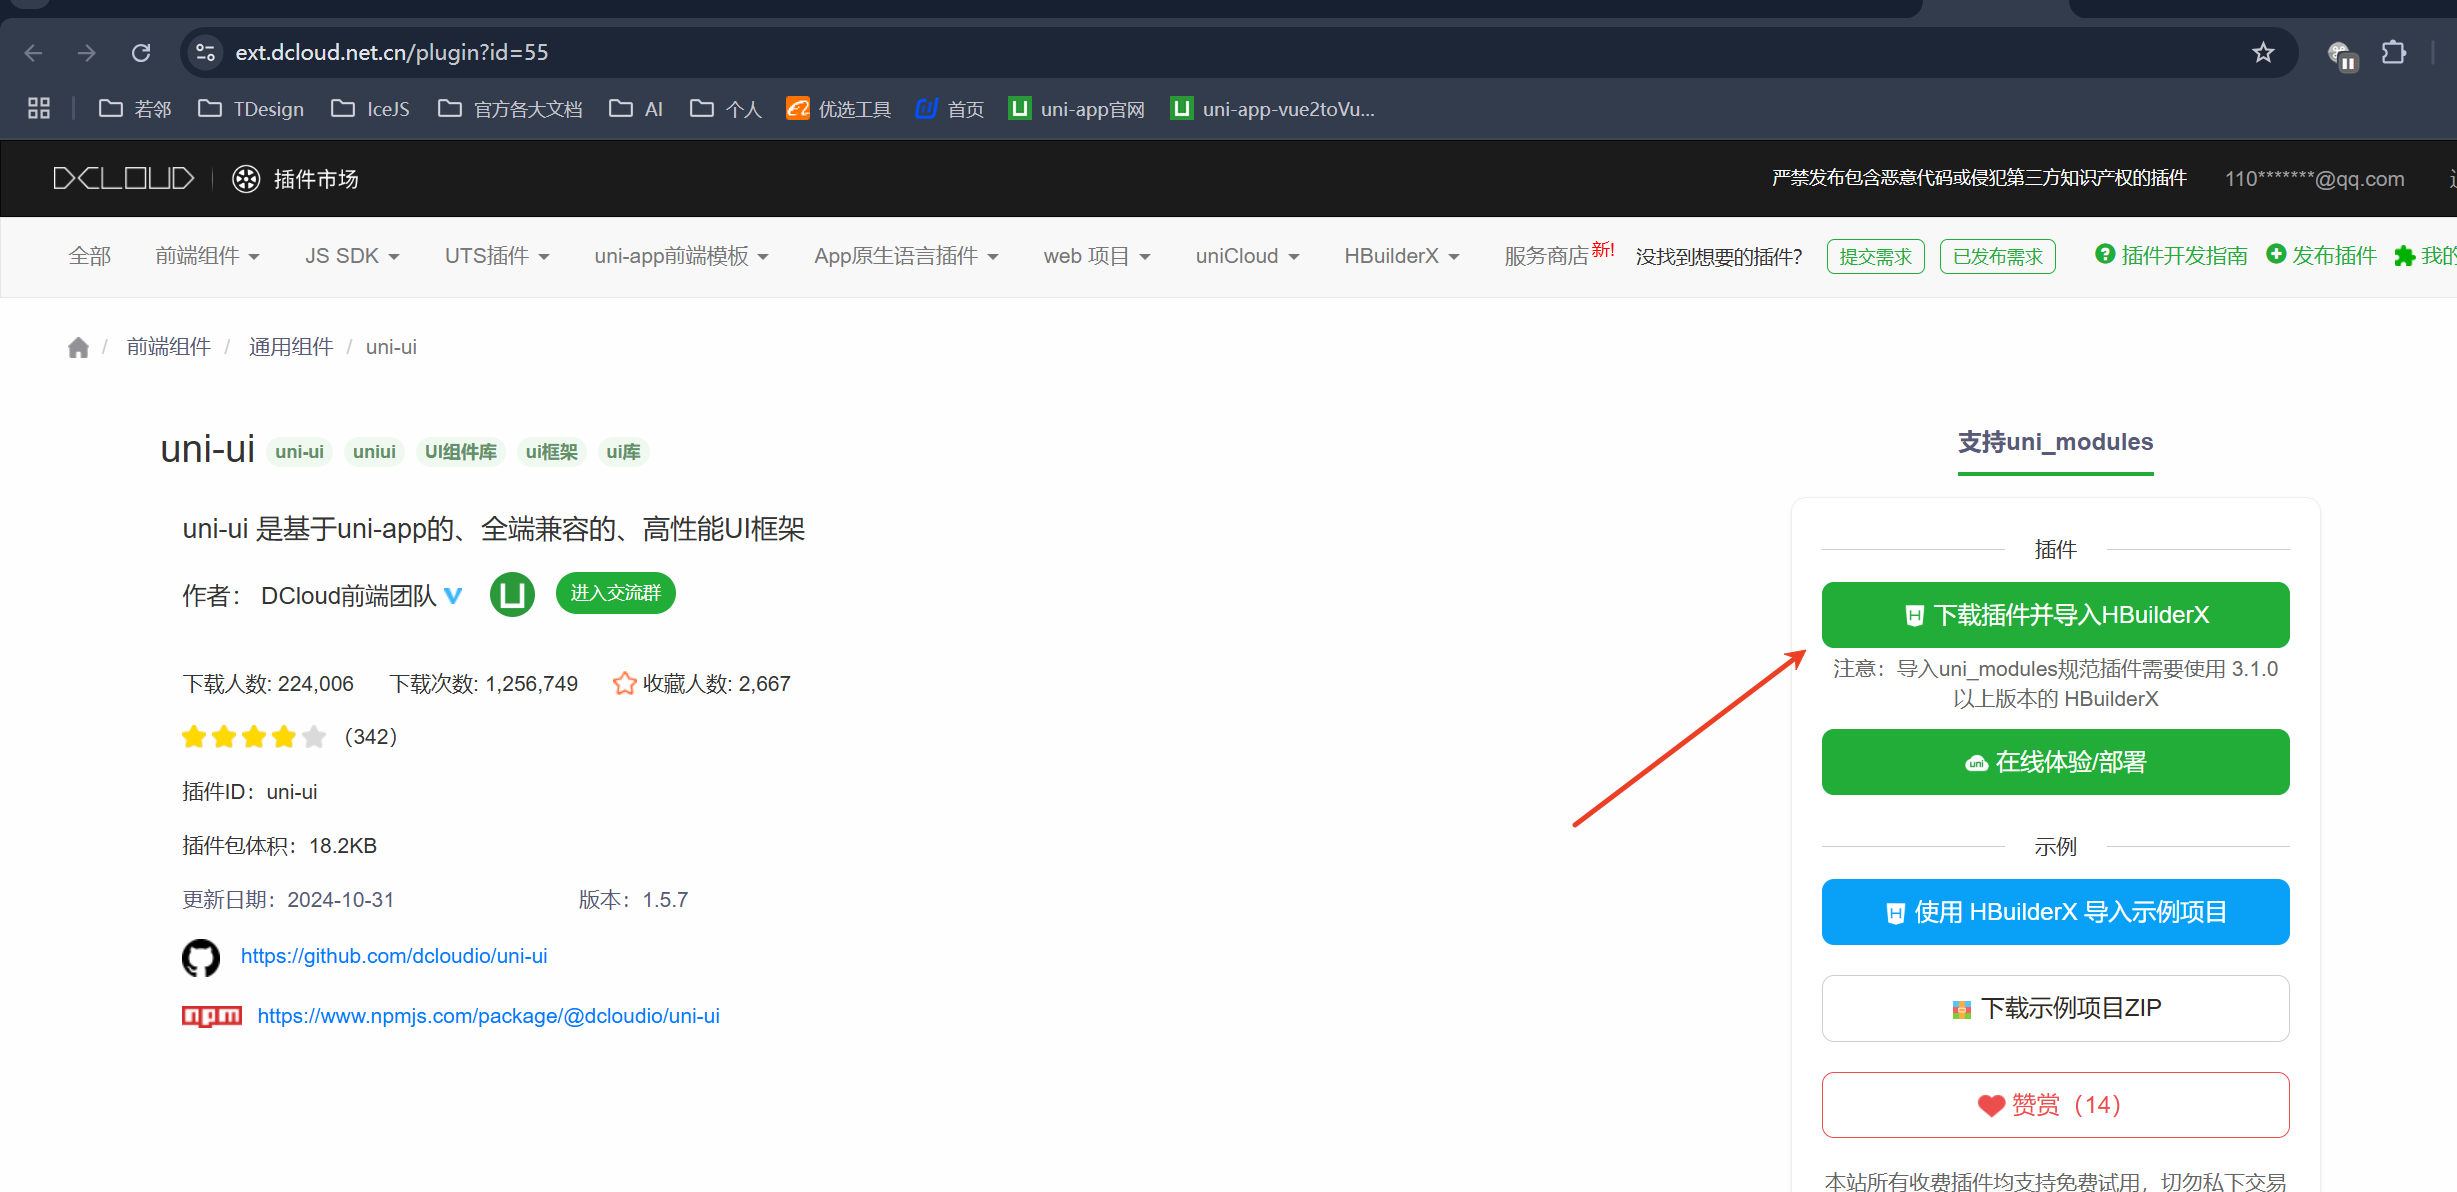
Task: Click the green uni-app author badge icon
Action: (512, 594)
